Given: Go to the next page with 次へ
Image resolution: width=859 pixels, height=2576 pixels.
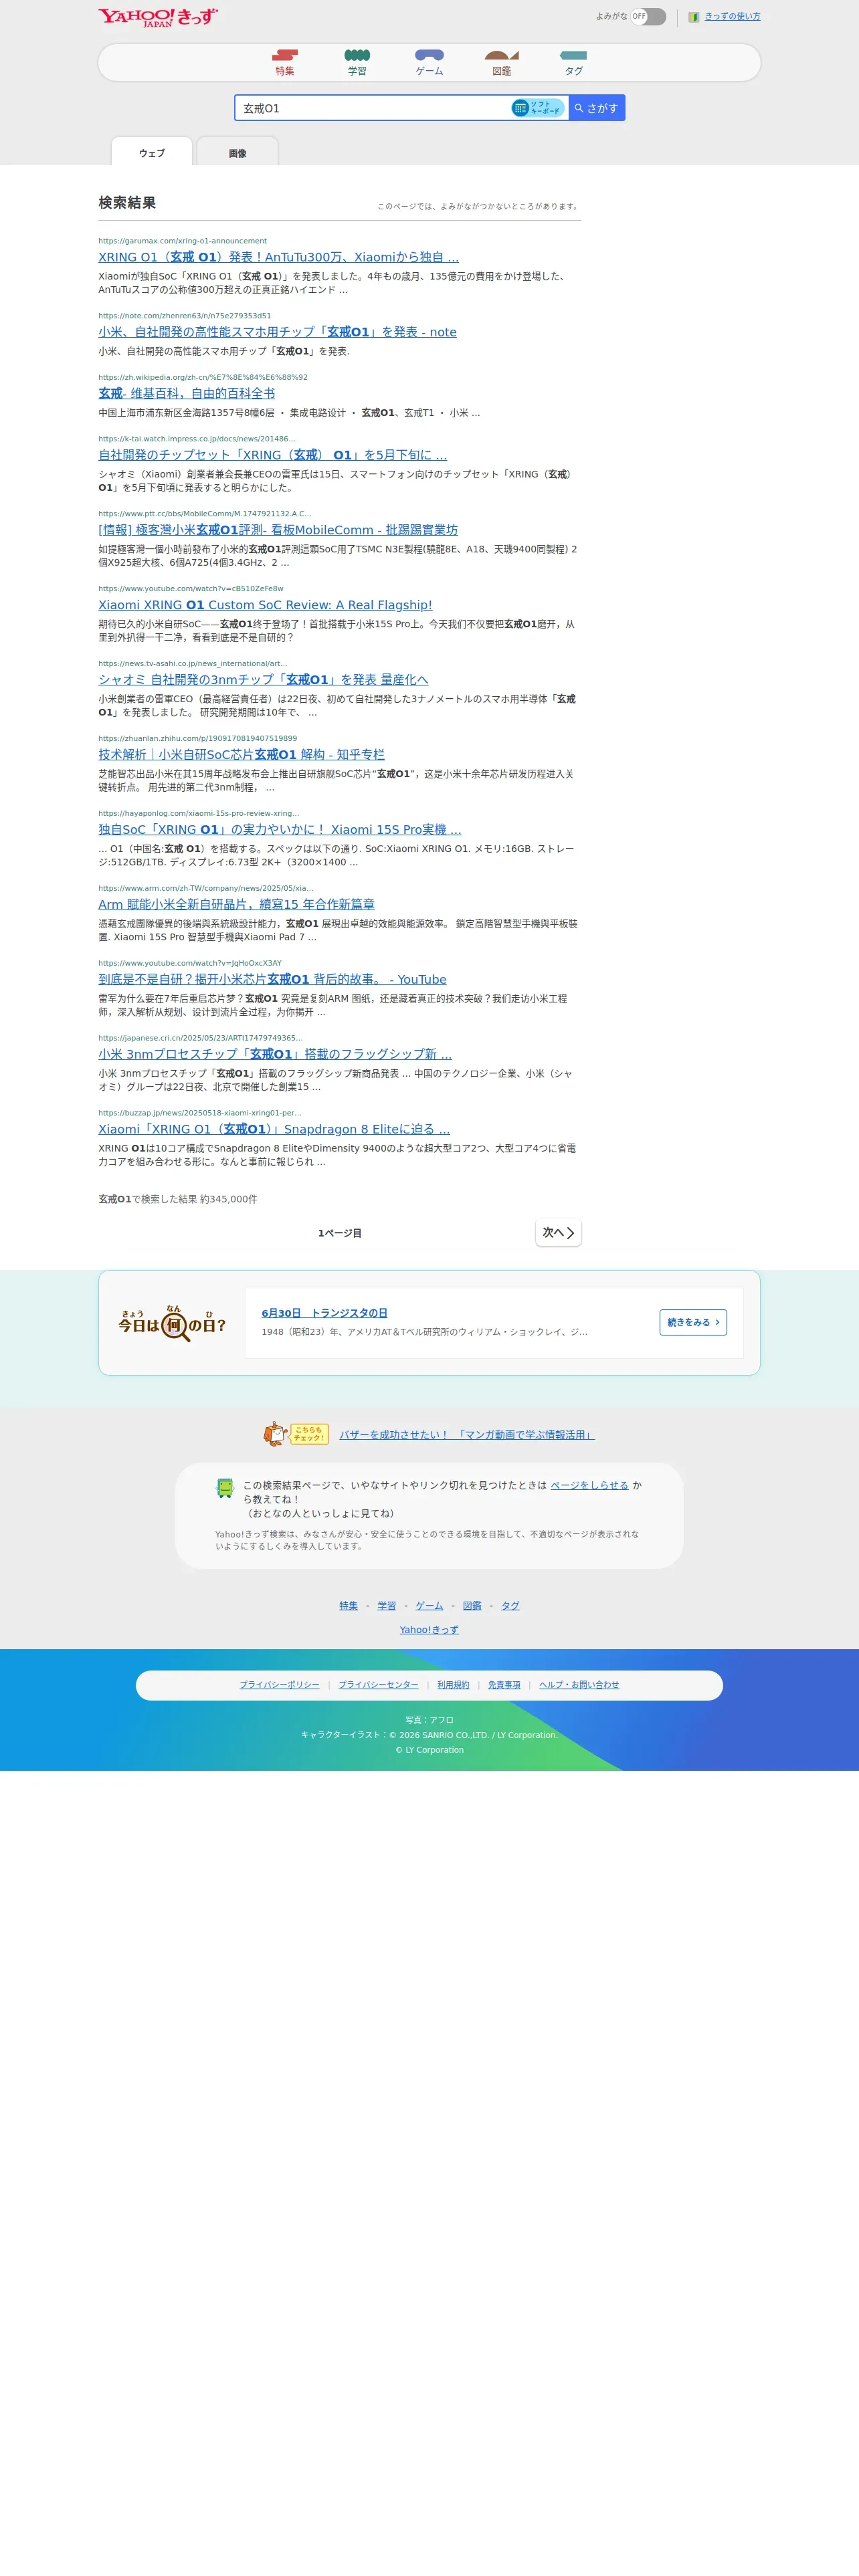Looking at the screenshot, I should (558, 1233).
